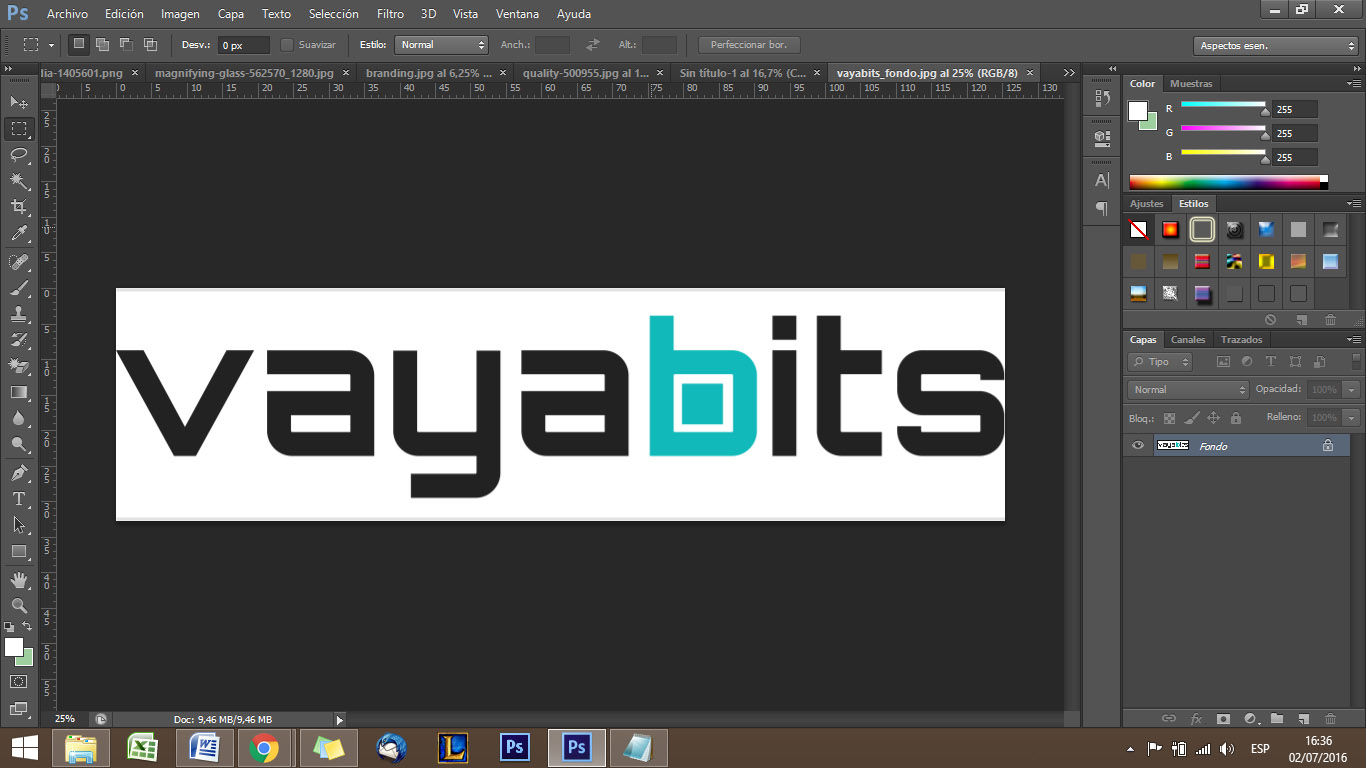The height and width of the screenshot is (768, 1366).
Task: Click the color spectrum ramp
Action: click(1224, 182)
